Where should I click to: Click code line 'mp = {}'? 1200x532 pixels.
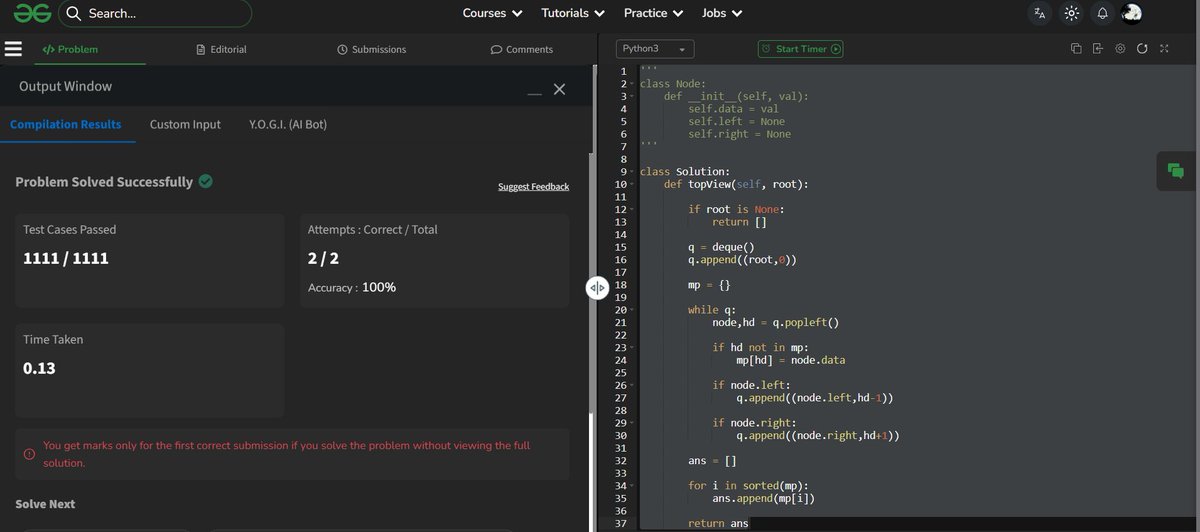(709, 285)
